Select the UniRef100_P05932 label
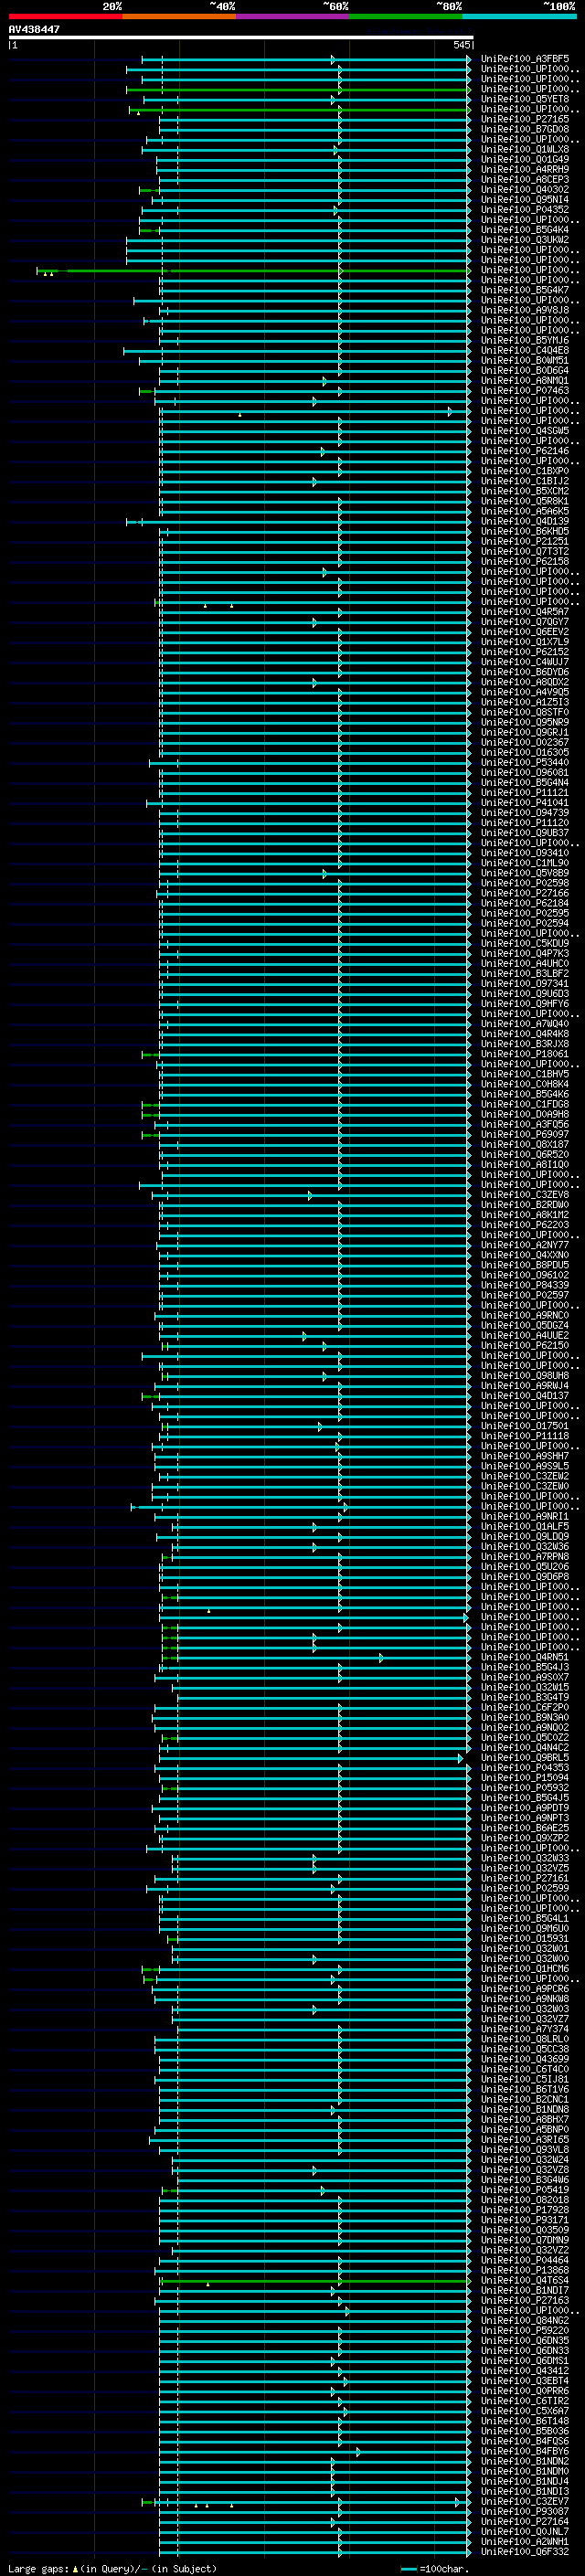Viewport: 585px width, 2576px height. 525,1788
